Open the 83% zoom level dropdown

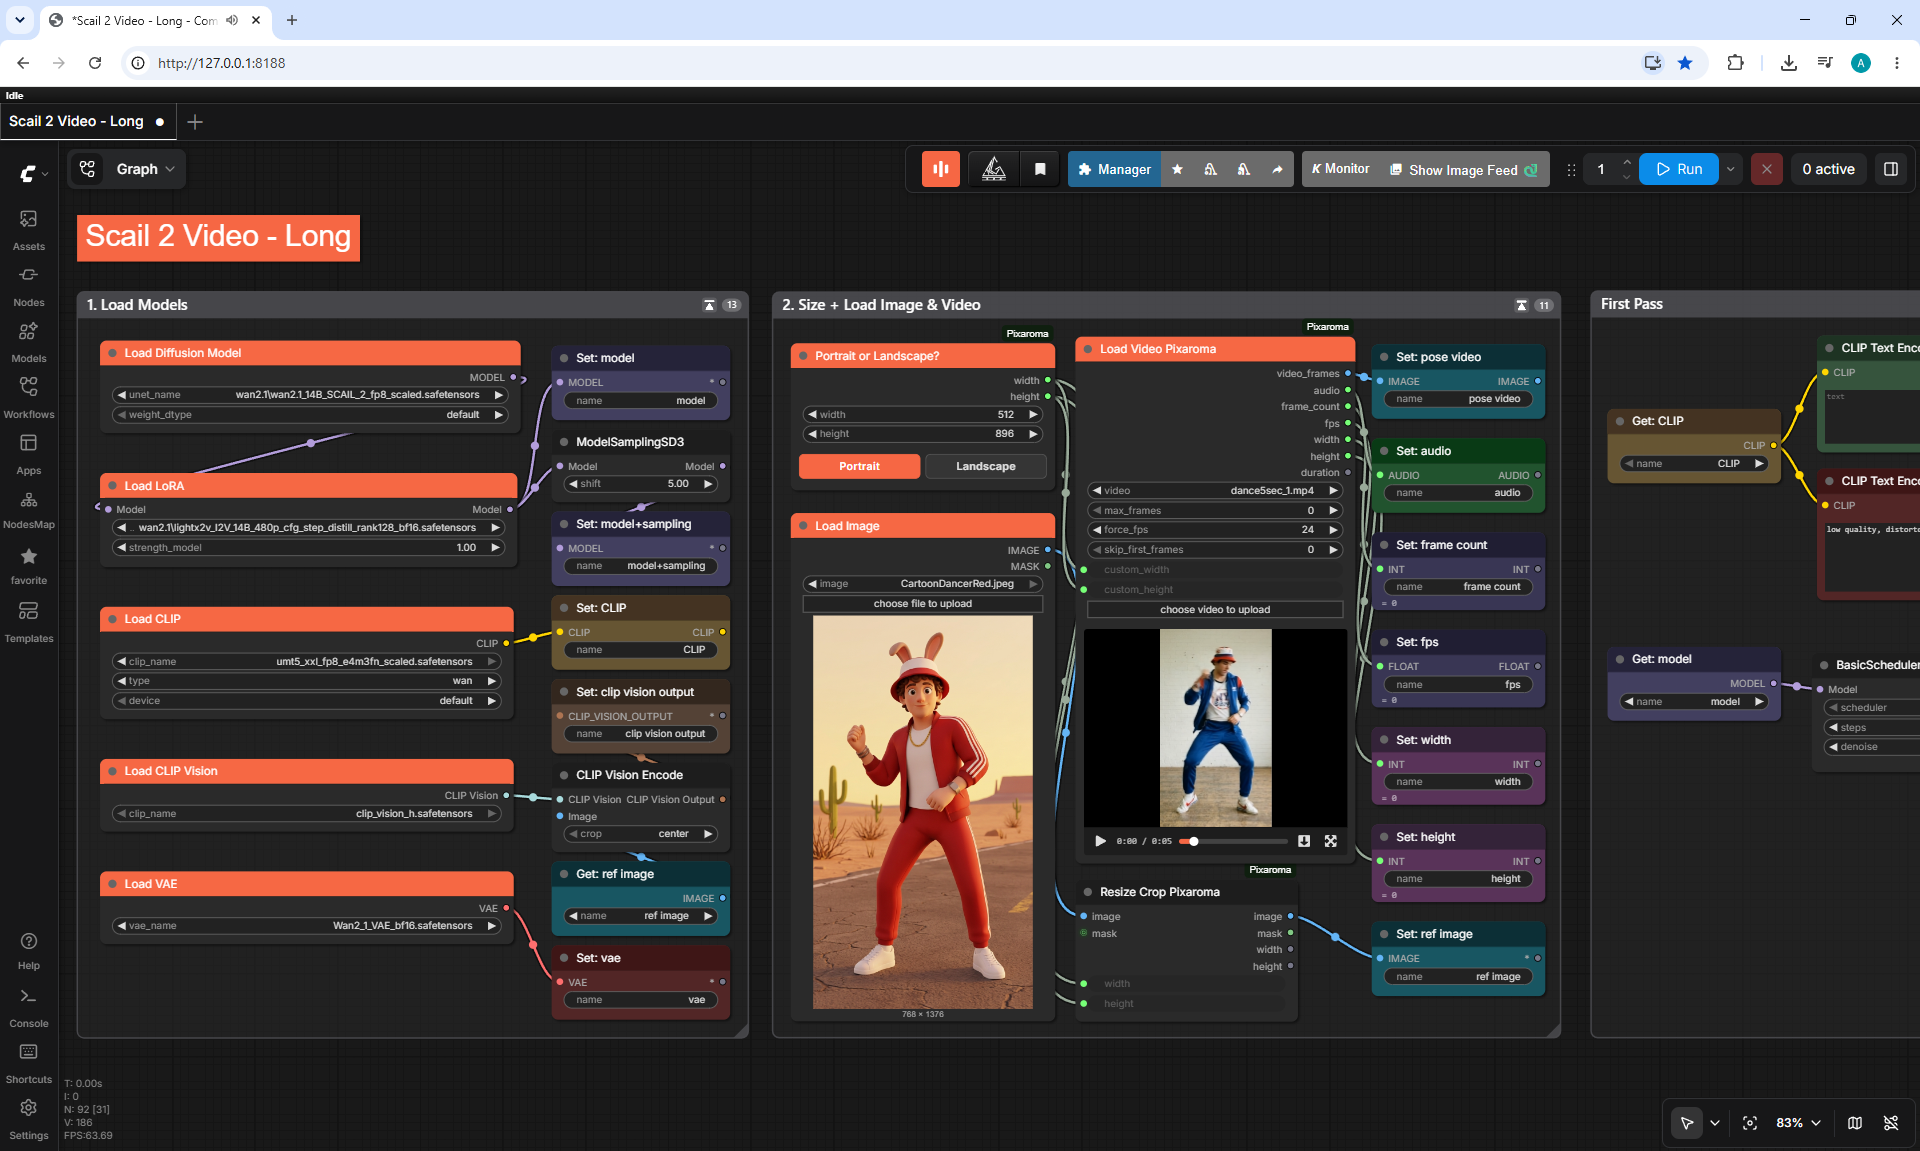[x=1798, y=1123]
